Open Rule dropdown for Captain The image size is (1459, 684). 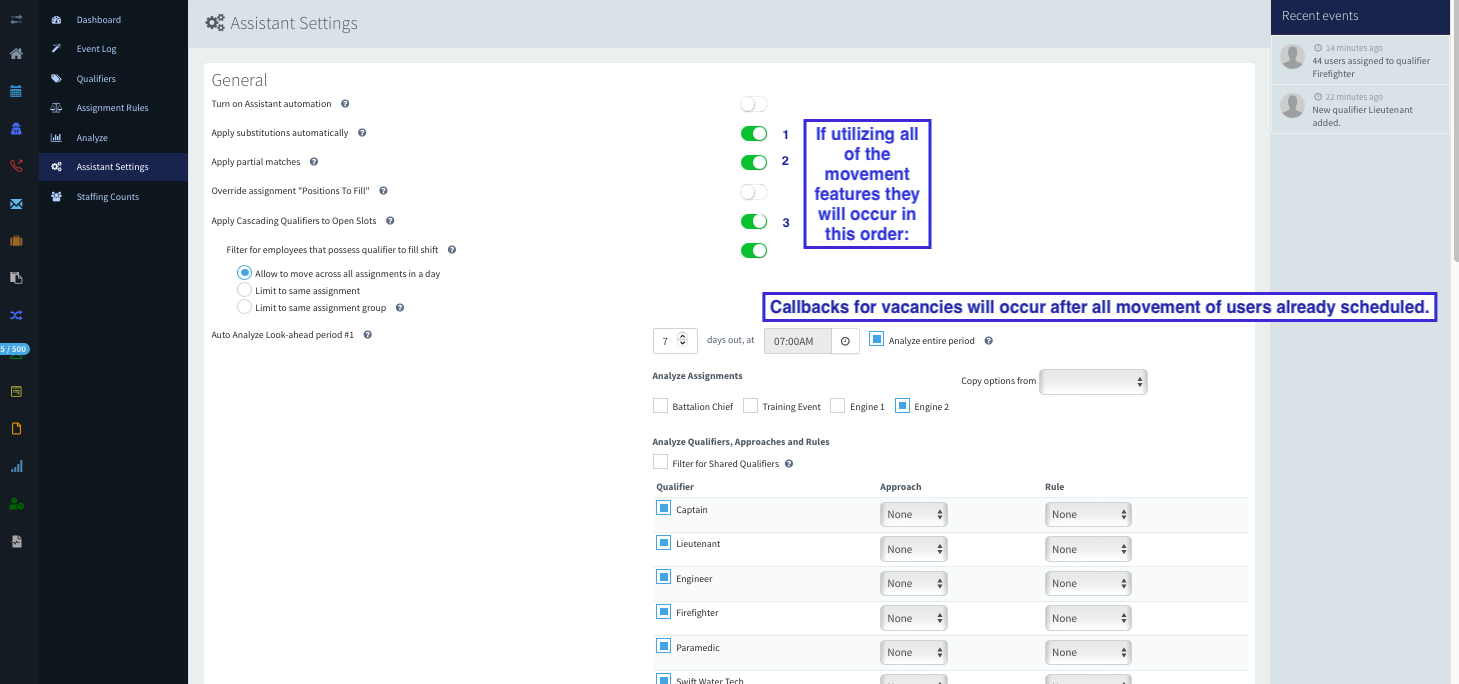1088,514
